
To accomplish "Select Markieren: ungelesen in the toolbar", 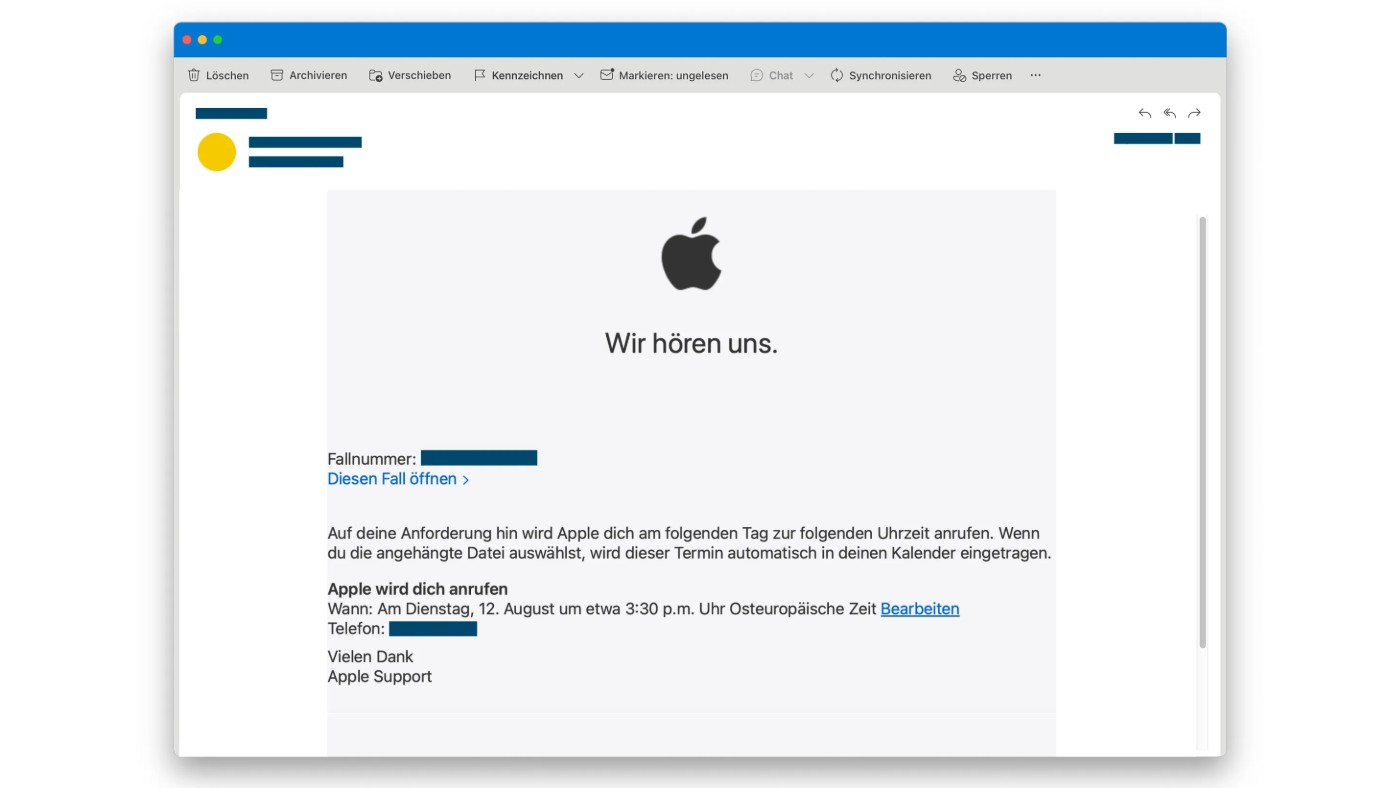I will [x=665, y=75].
